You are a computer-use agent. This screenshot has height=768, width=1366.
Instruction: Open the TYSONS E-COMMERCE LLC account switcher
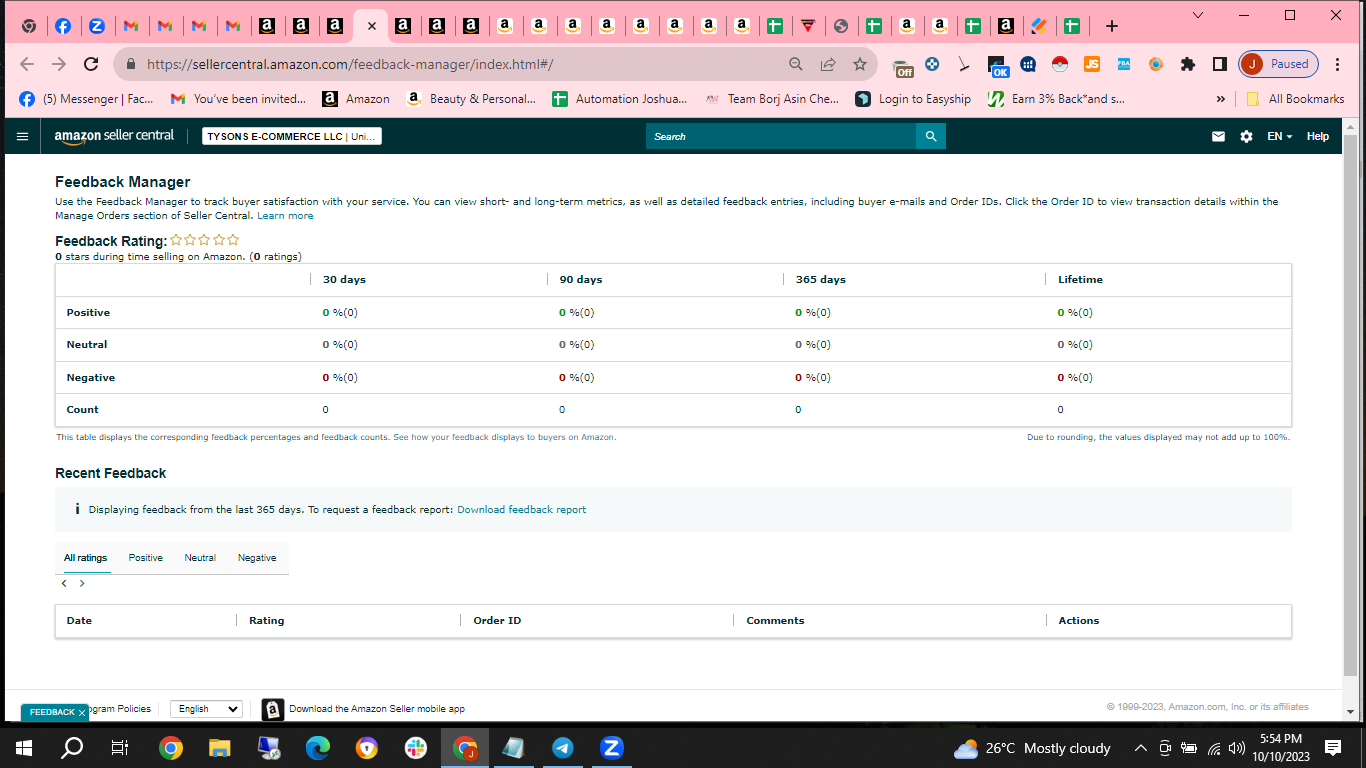pos(292,136)
